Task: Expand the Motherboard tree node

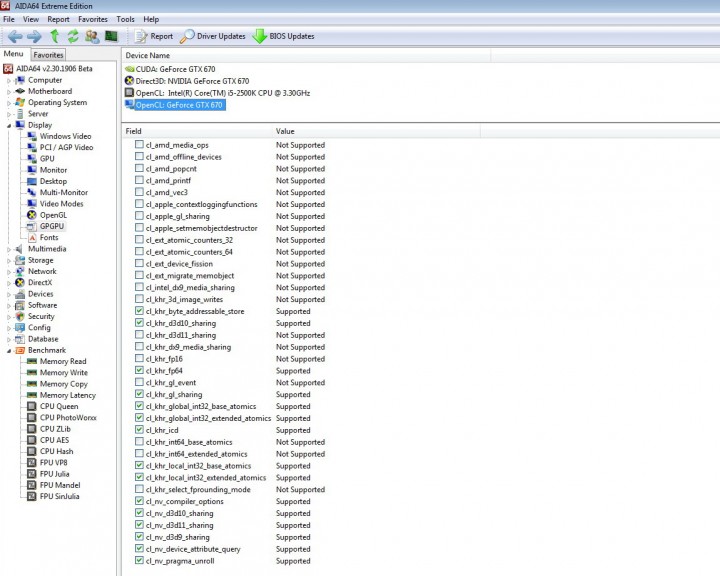Action: 9,91
